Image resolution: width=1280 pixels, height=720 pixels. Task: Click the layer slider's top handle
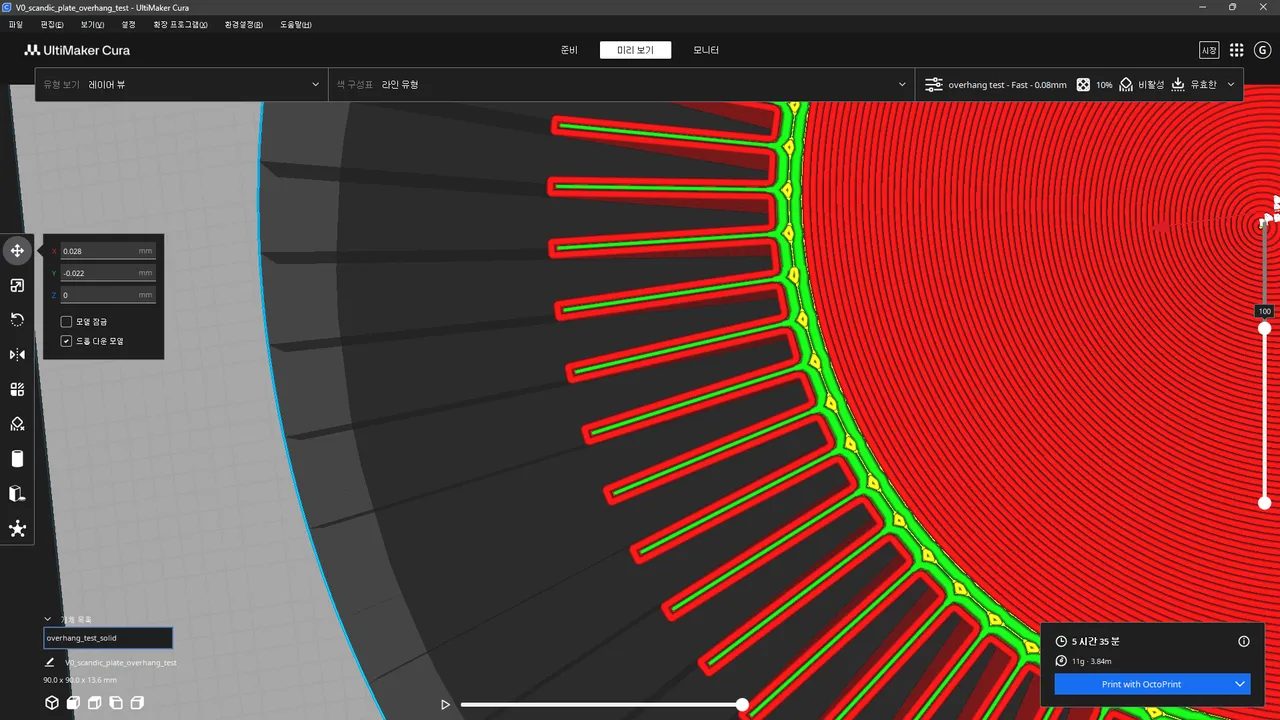tap(1264, 329)
